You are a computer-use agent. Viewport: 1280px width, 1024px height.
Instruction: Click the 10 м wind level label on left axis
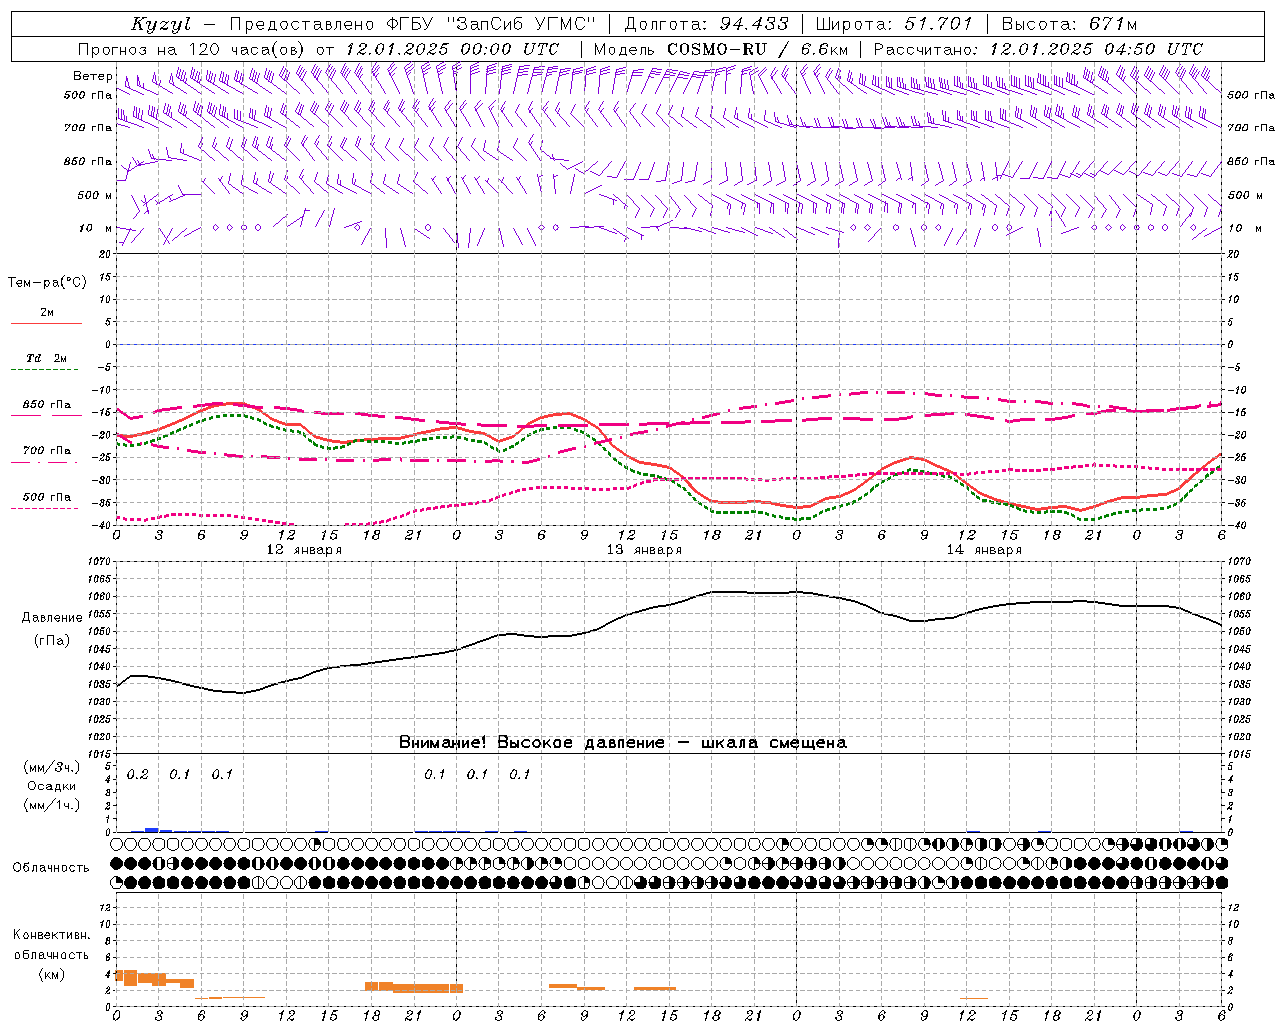point(95,228)
